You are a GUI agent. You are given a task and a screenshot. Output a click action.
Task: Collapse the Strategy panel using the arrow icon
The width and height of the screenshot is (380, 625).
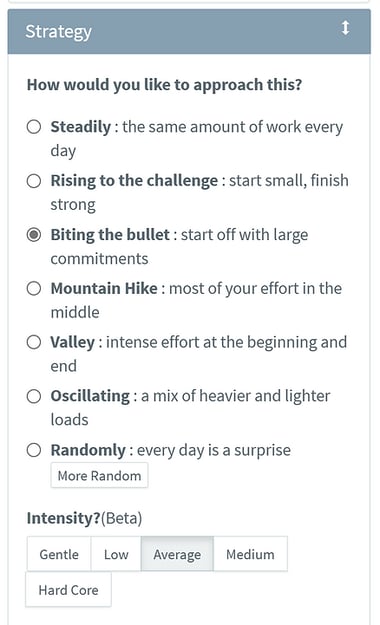click(345, 28)
